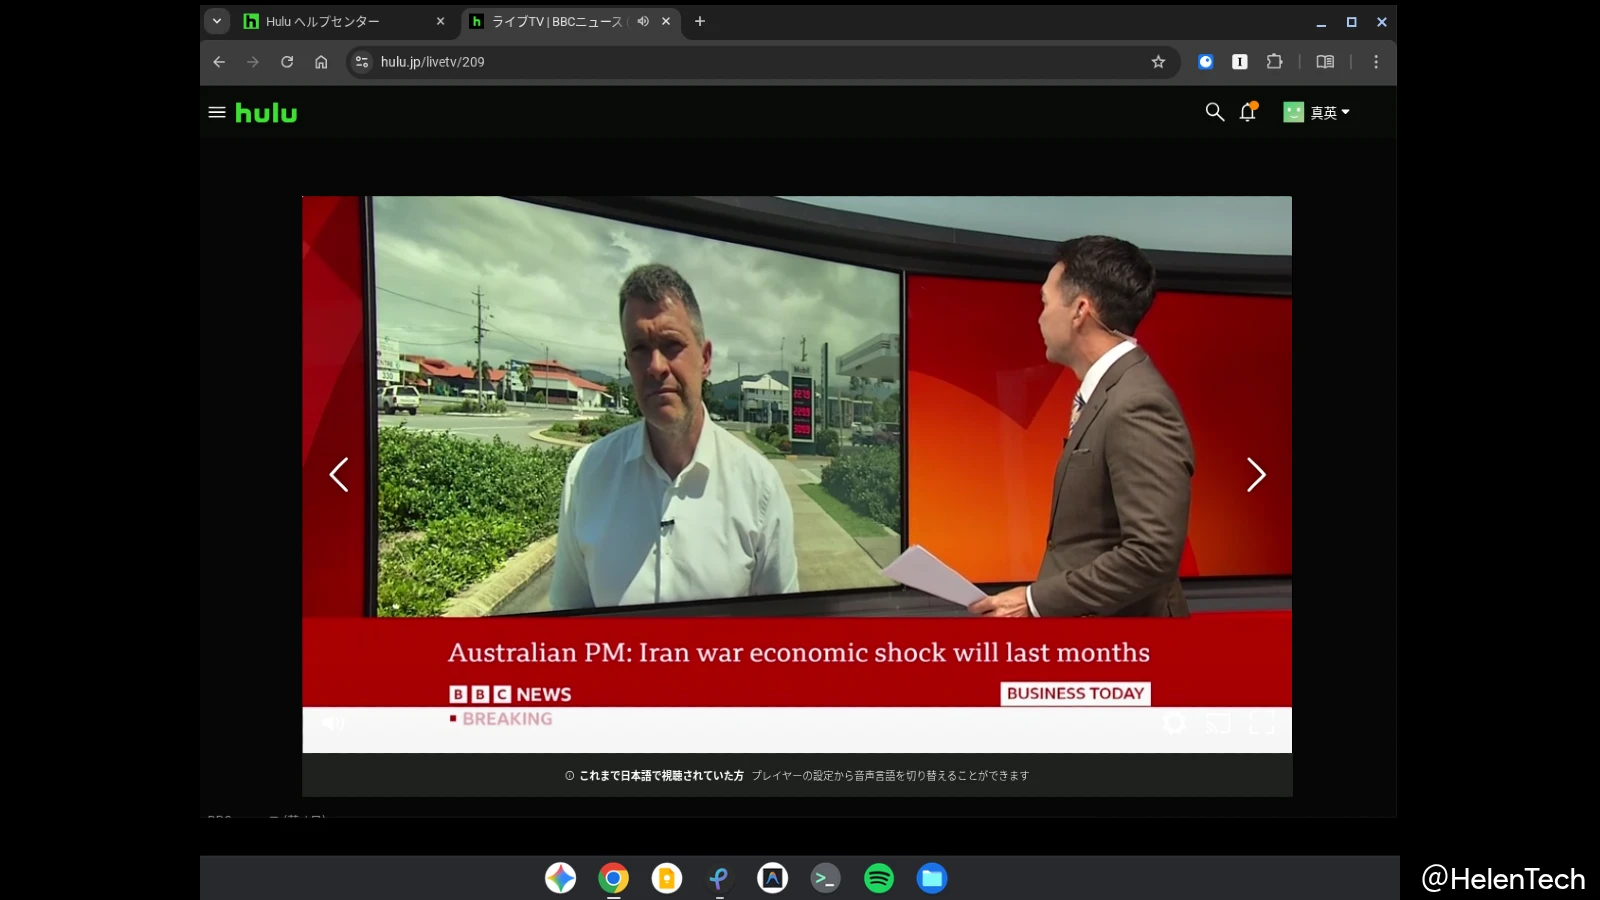
Task: Click the Cast icon in the video player
Action: [x=1217, y=723]
